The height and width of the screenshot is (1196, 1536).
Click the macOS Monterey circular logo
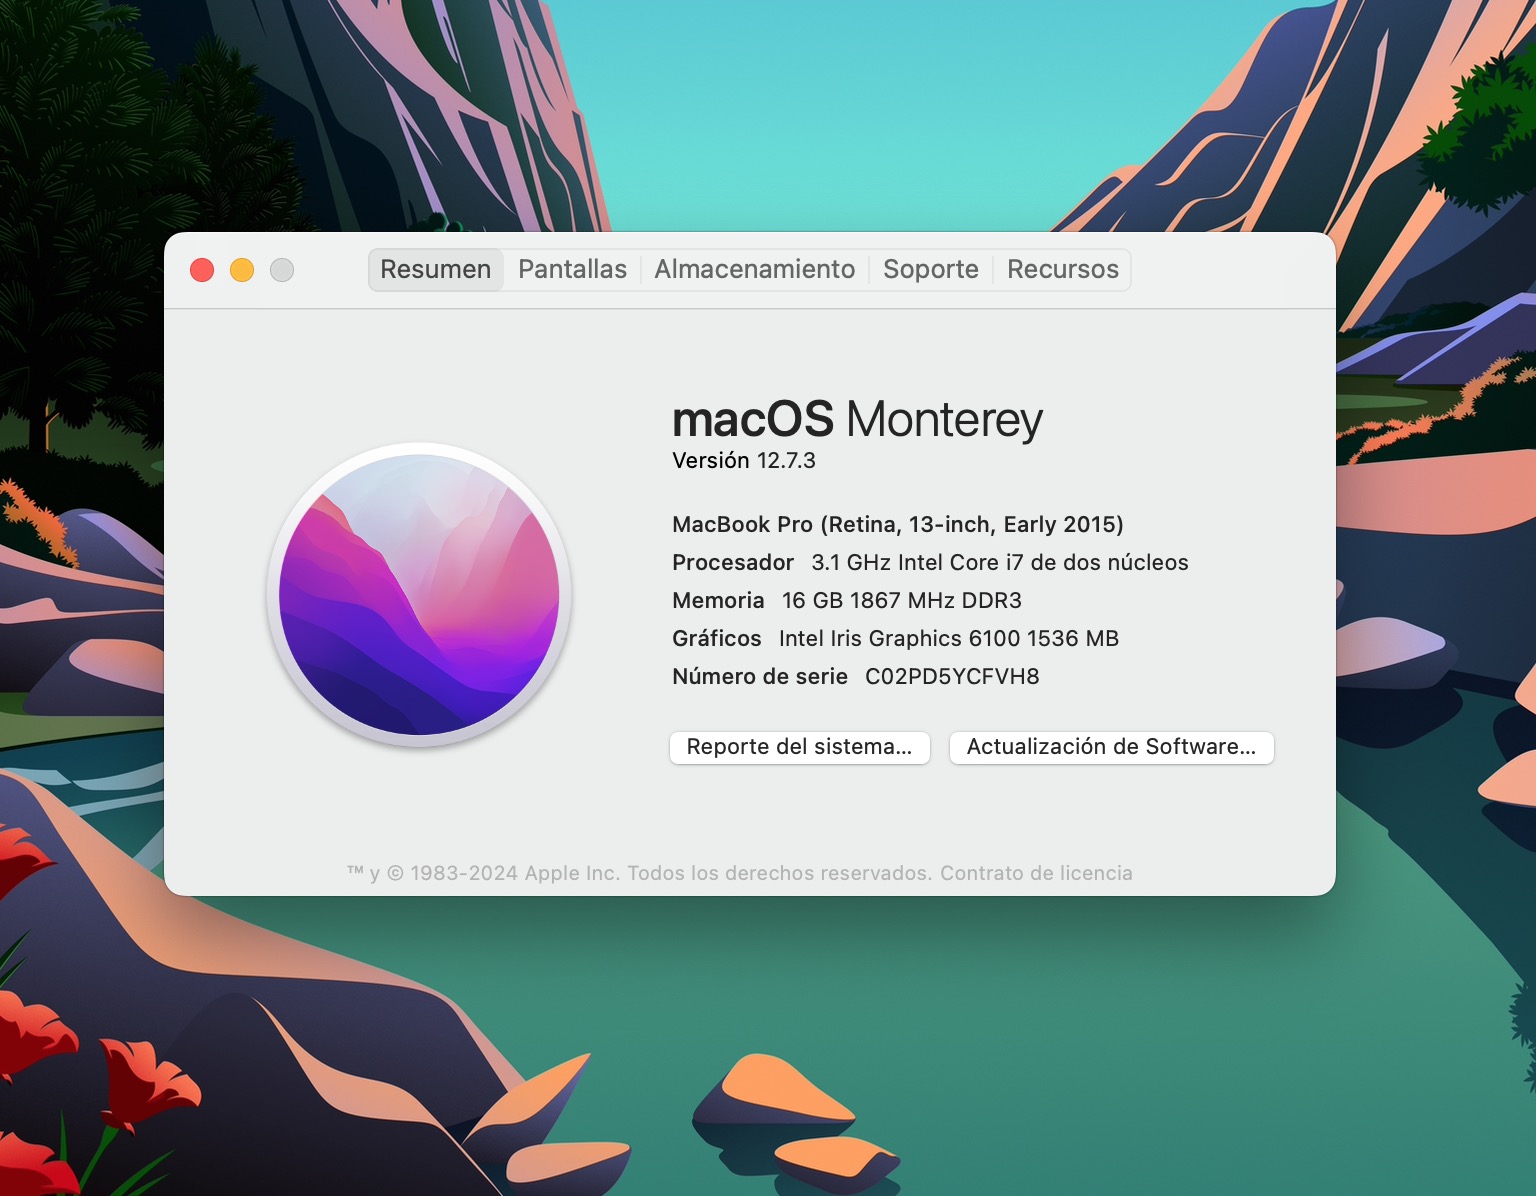[x=419, y=595]
